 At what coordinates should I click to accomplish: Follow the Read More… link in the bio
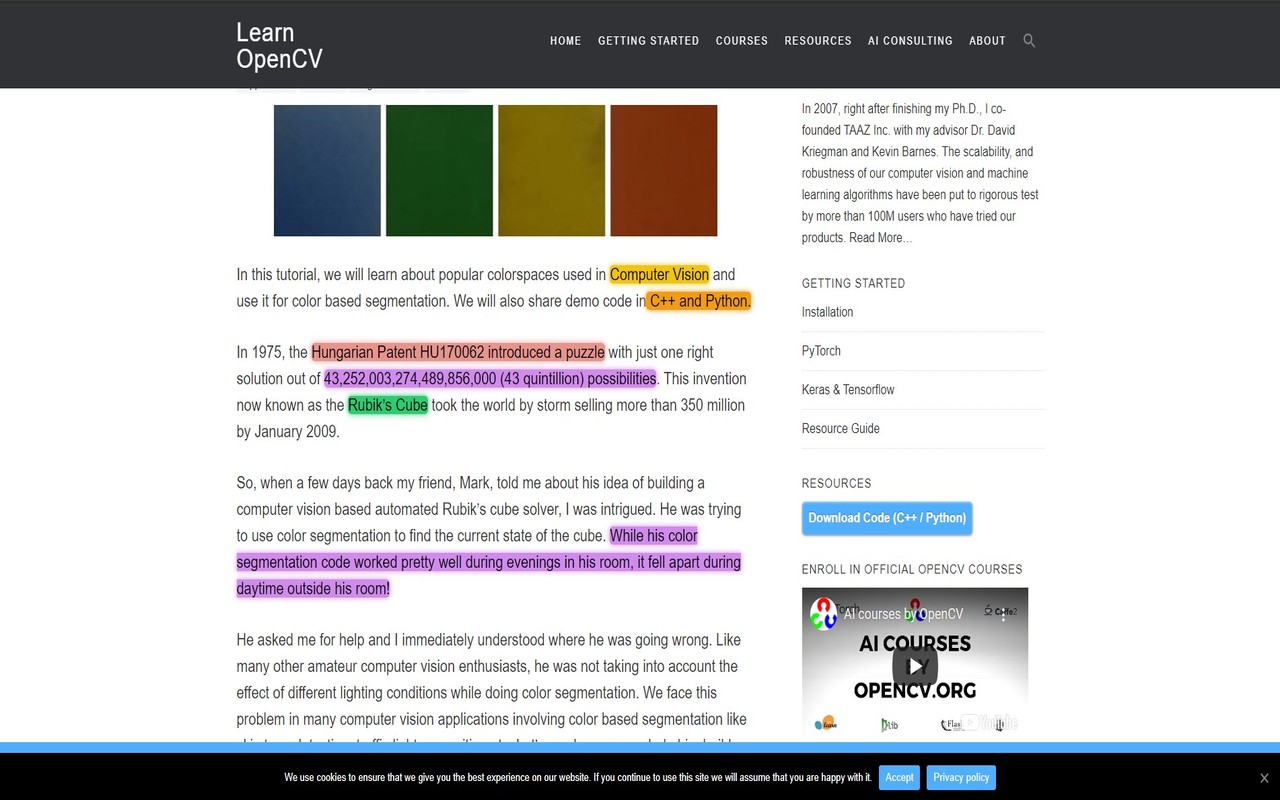point(880,238)
